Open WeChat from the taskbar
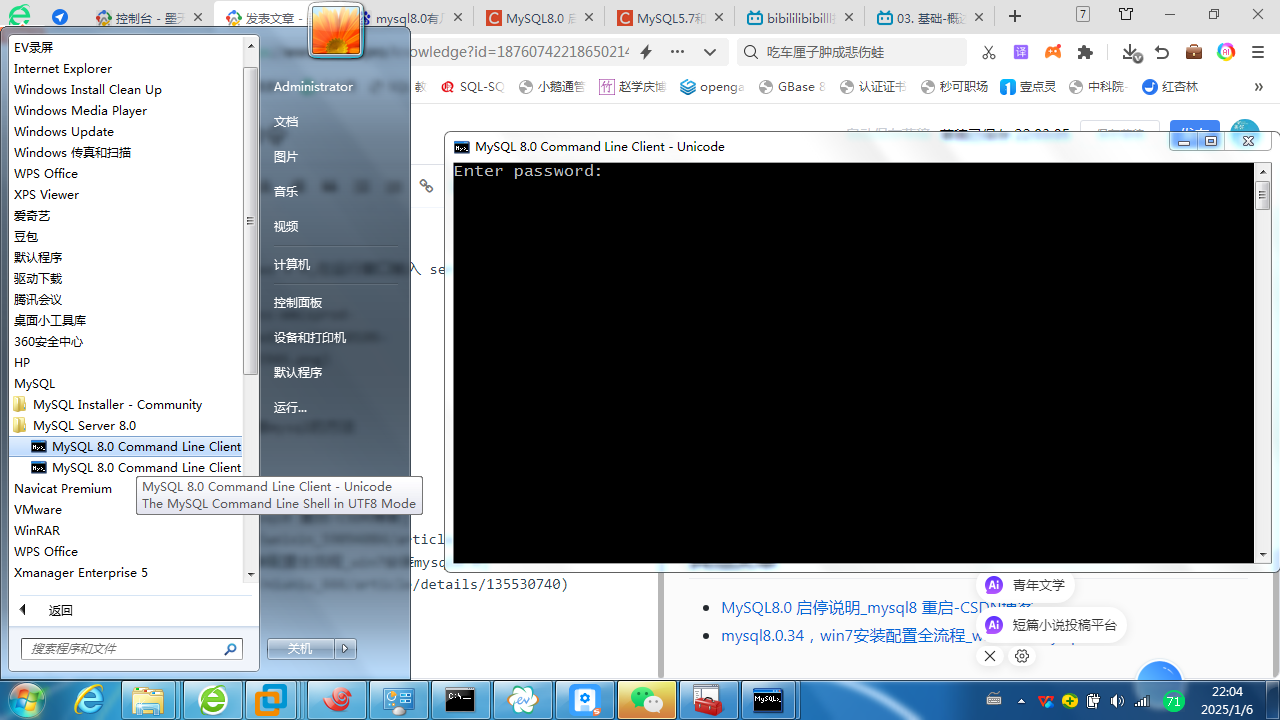 click(x=646, y=701)
